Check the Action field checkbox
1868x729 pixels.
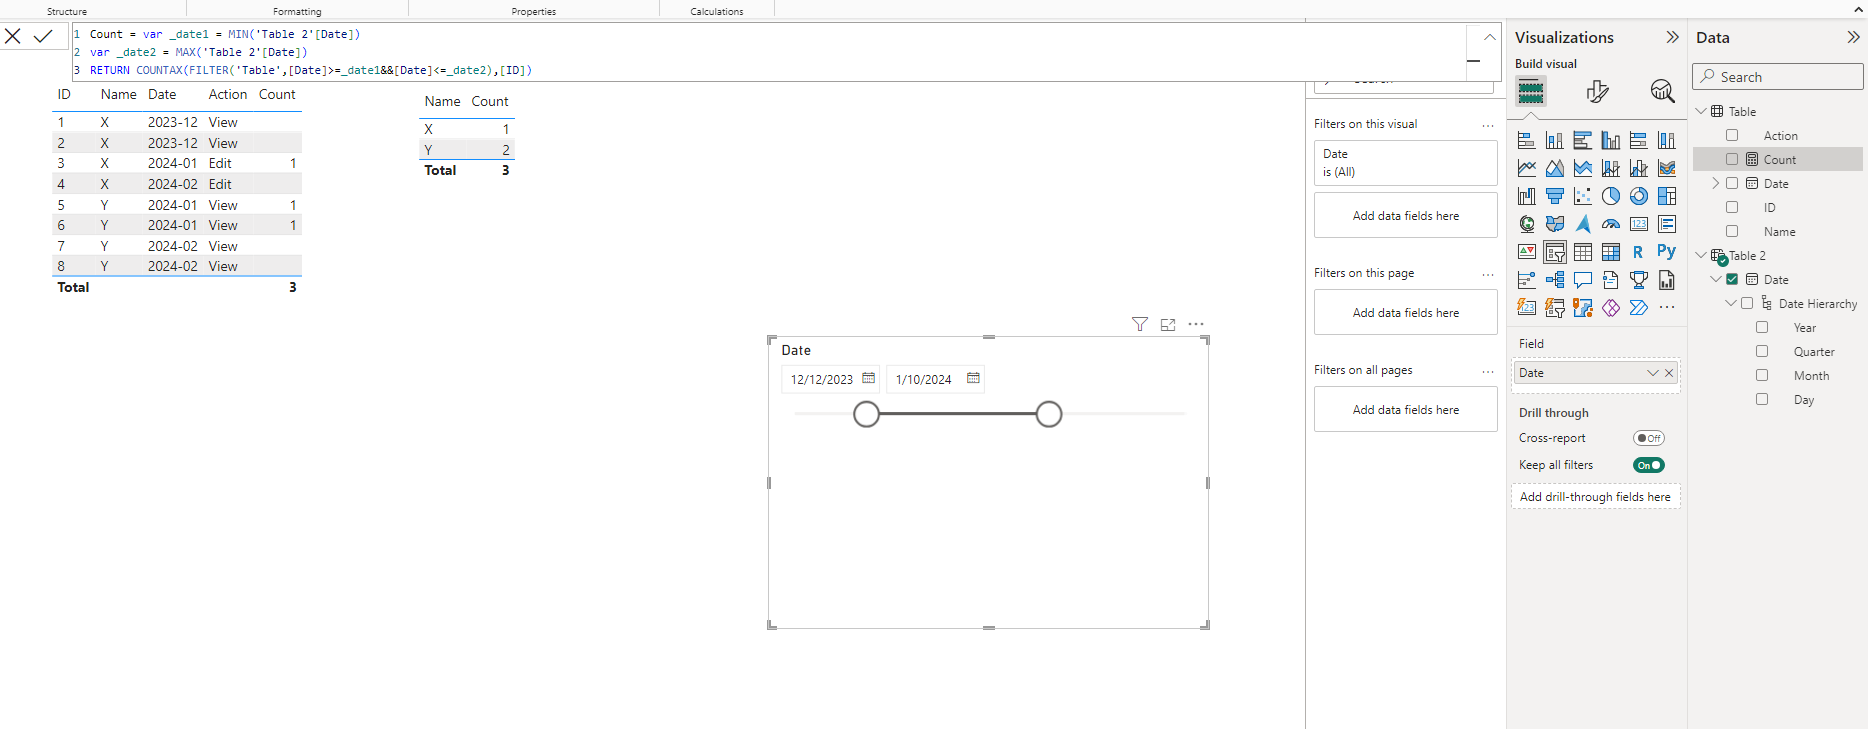pyautogui.click(x=1732, y=135)
